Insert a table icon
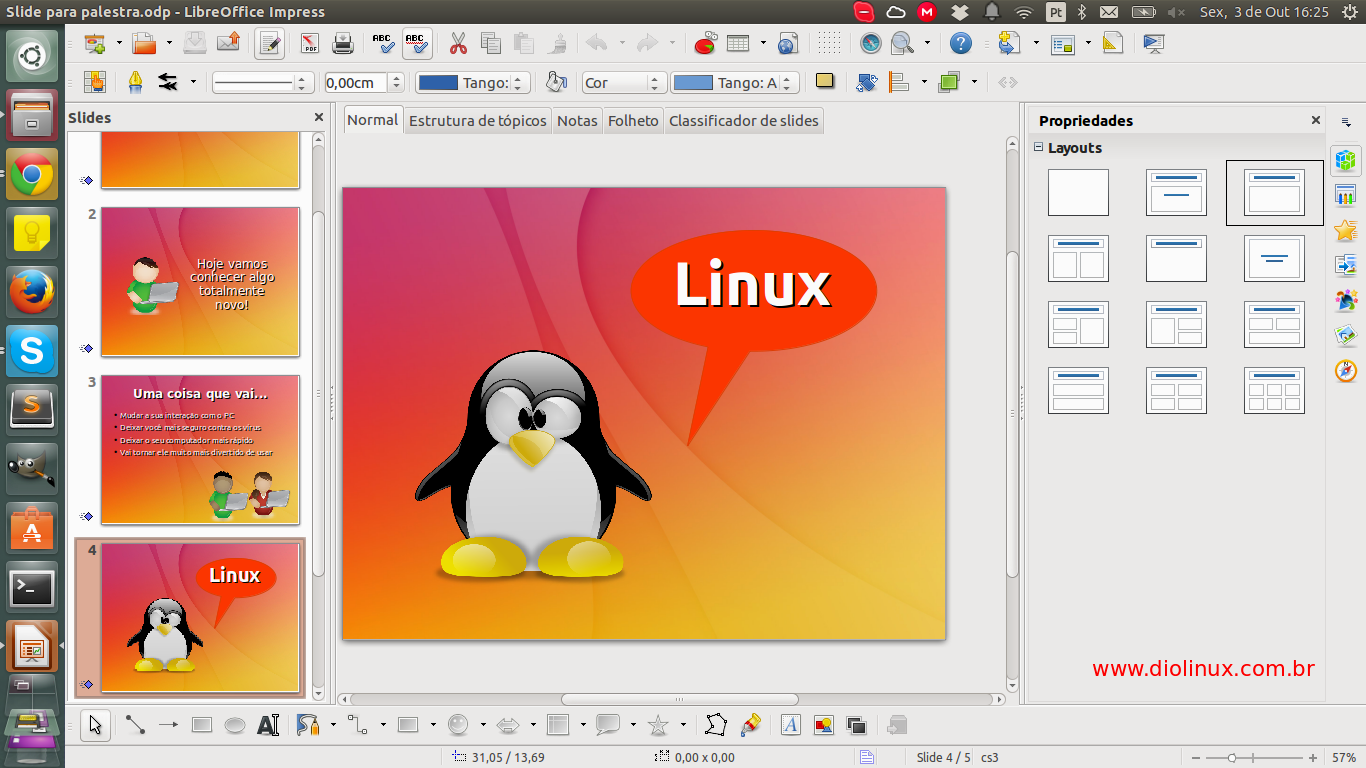Image resolution: width=1366 pixels, height=768 pixels. pos(738,43)
